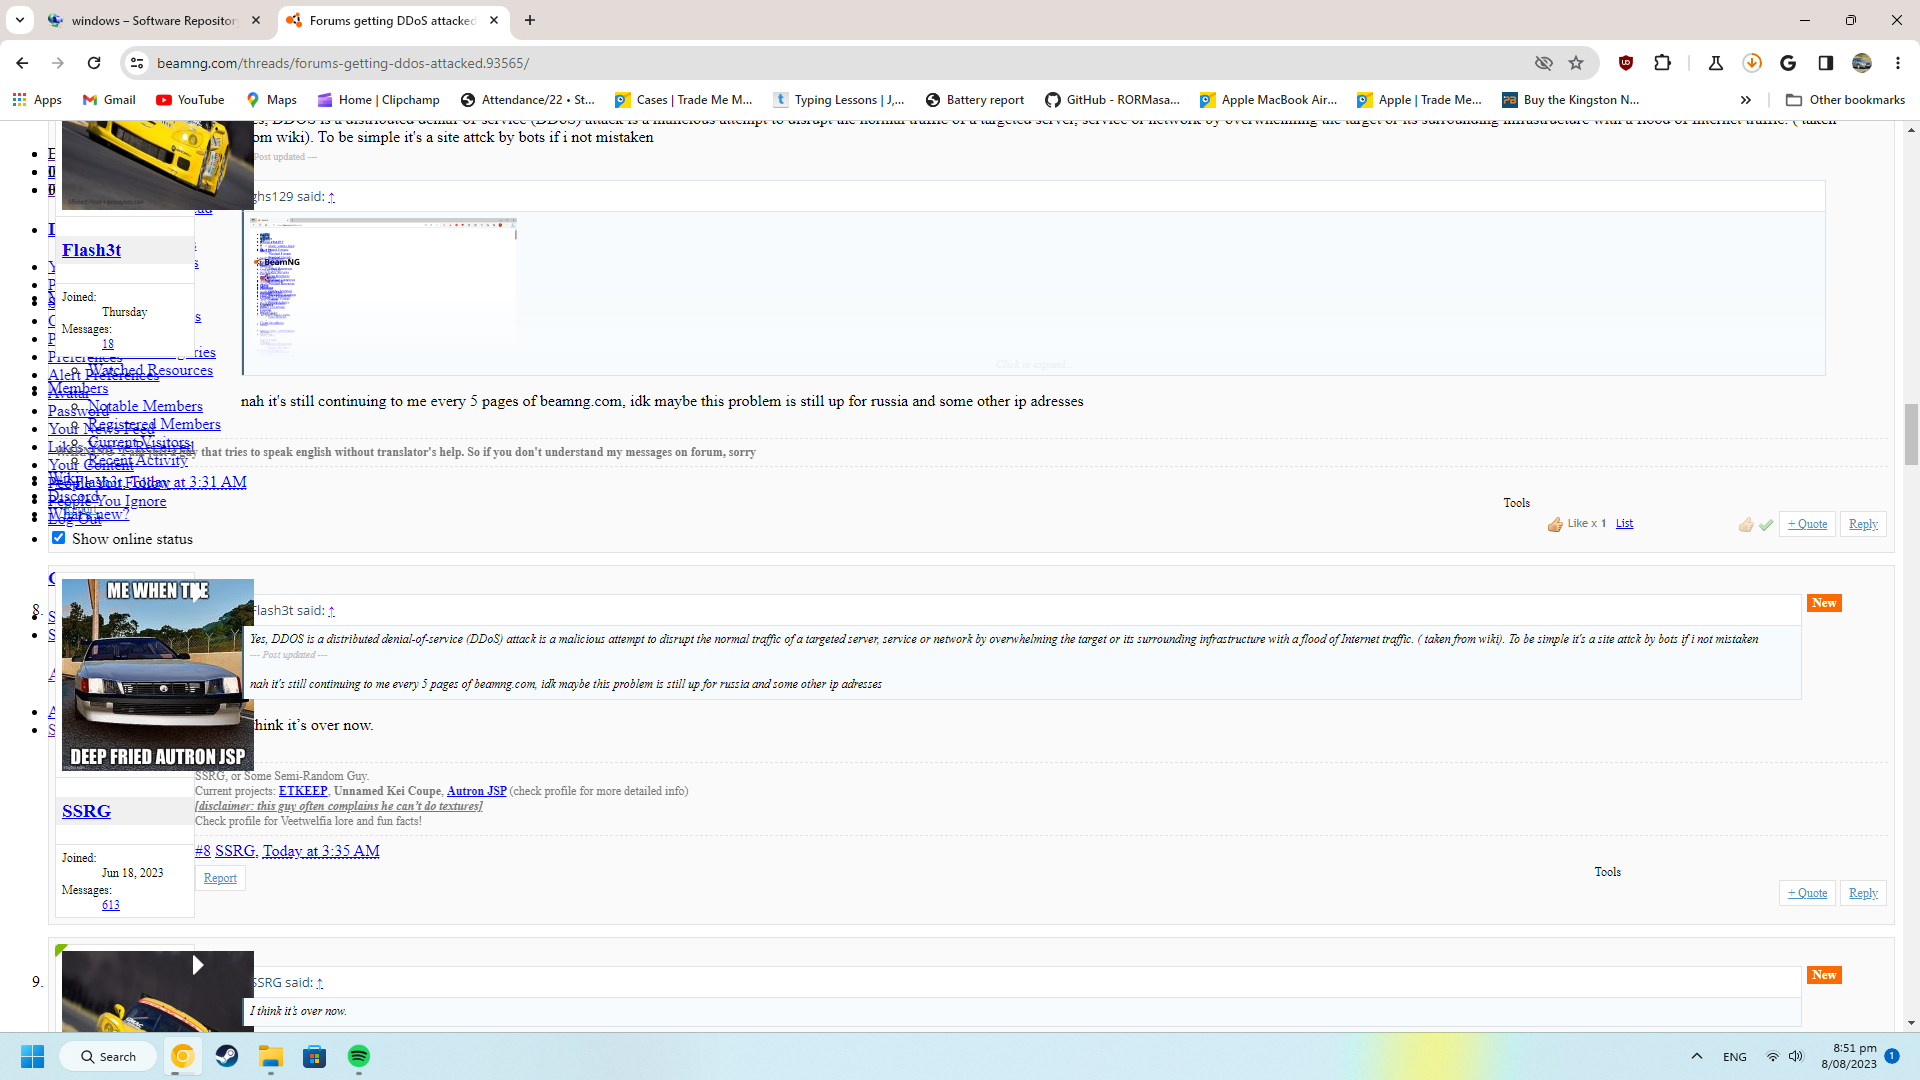Viewport: 1920px width, 1080px height.
Task: Open File Explorer from the taskbar
Action: (271, 1056)
